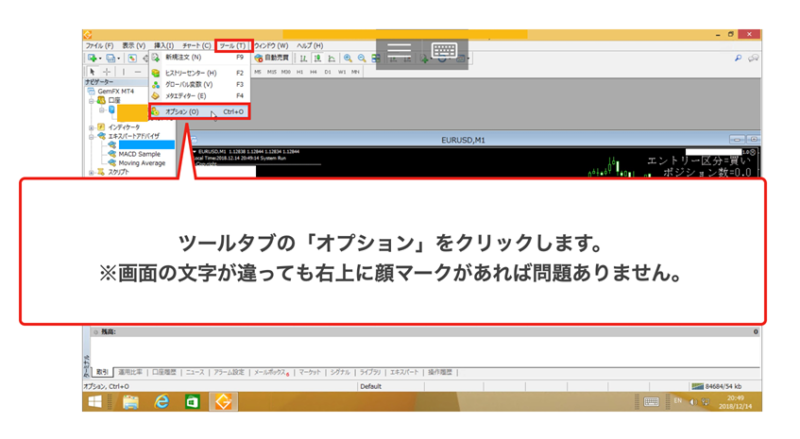
Task: Click the search magnifier icon at top right
Action: click(738, 58)
